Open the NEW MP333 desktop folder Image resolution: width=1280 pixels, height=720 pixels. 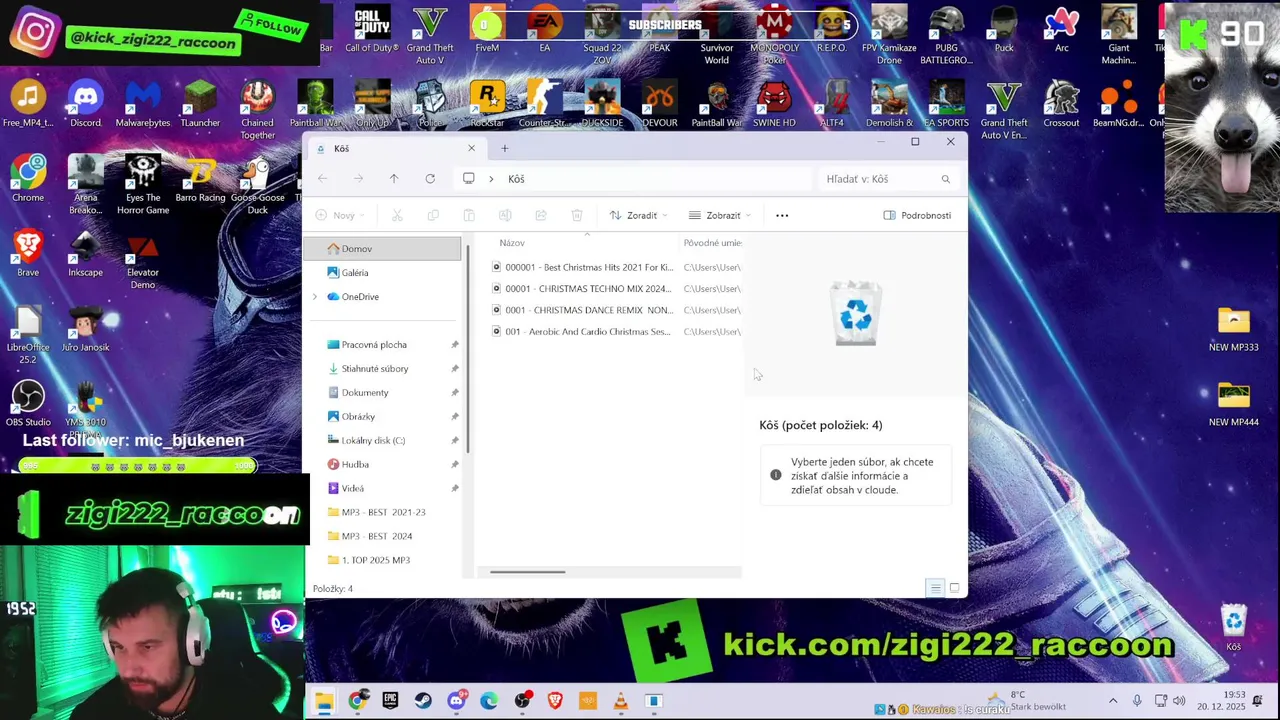click(1234, 330)
